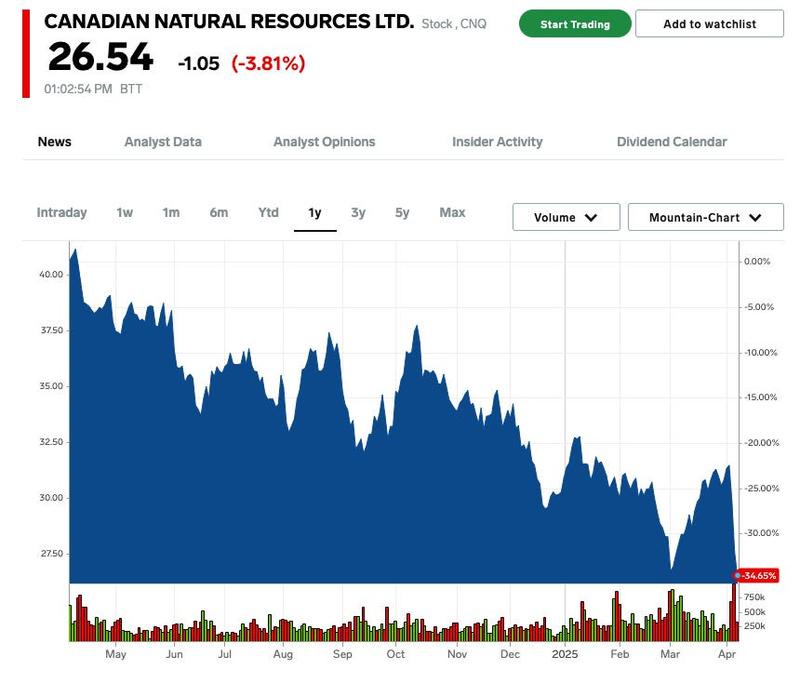Switch chart to 5y range
The height and width of the screenshot is (686, 800).
point(402,213)
